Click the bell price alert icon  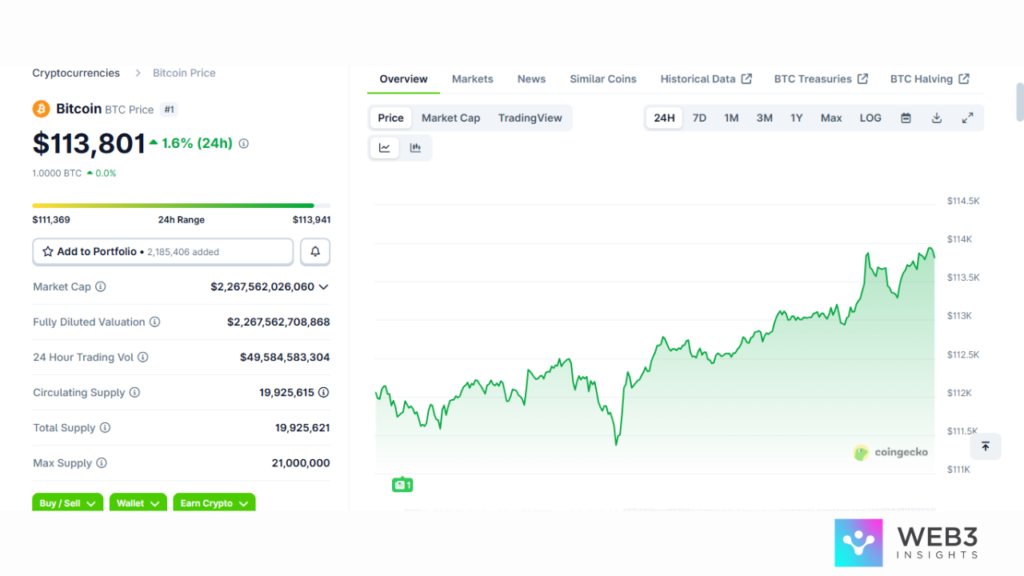tap(315, 251)
